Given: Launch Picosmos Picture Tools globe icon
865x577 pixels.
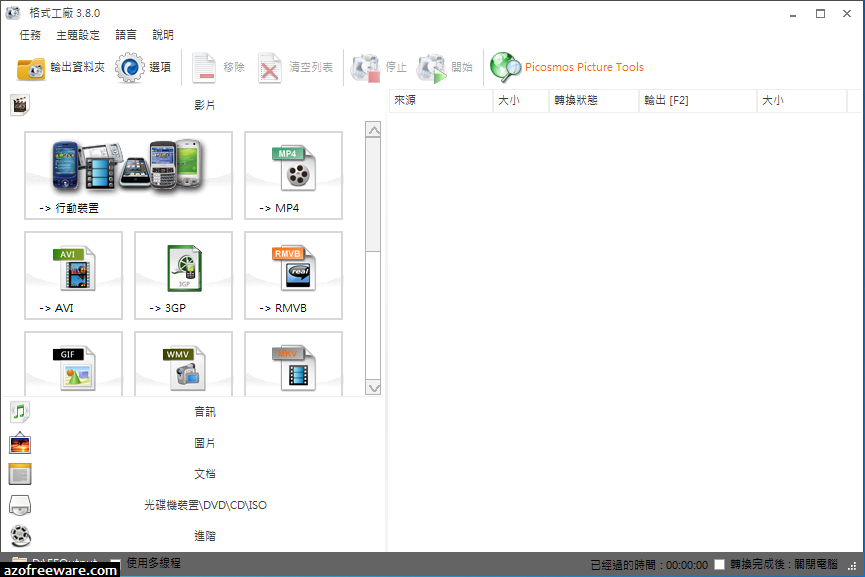Looking at the screenshot, I should point(505,67).
